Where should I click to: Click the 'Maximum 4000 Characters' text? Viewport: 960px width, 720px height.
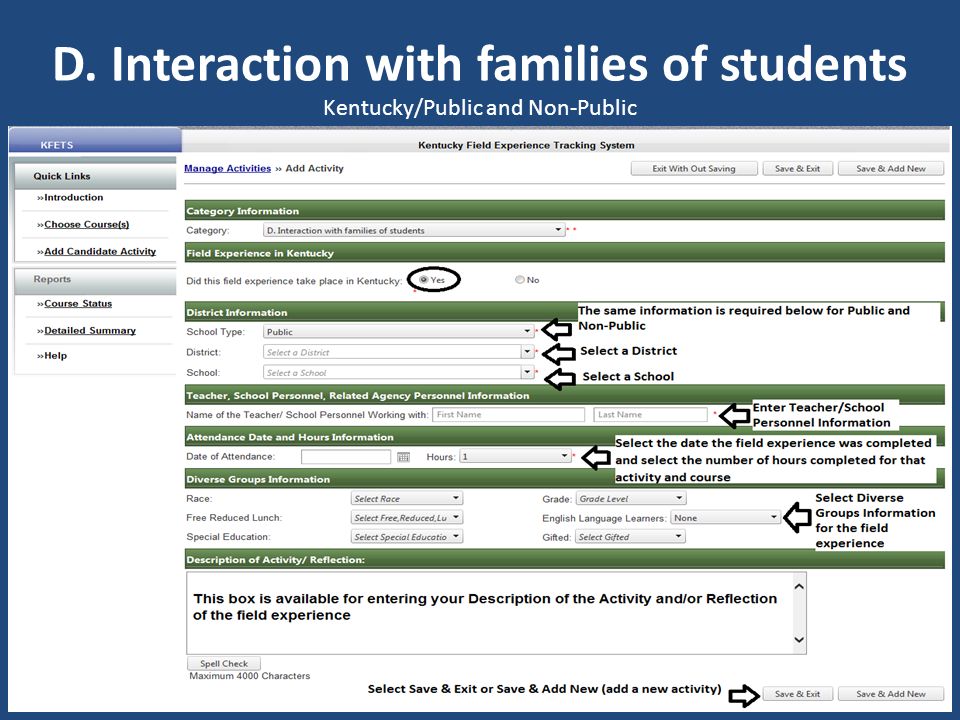(x=250, y=676)
